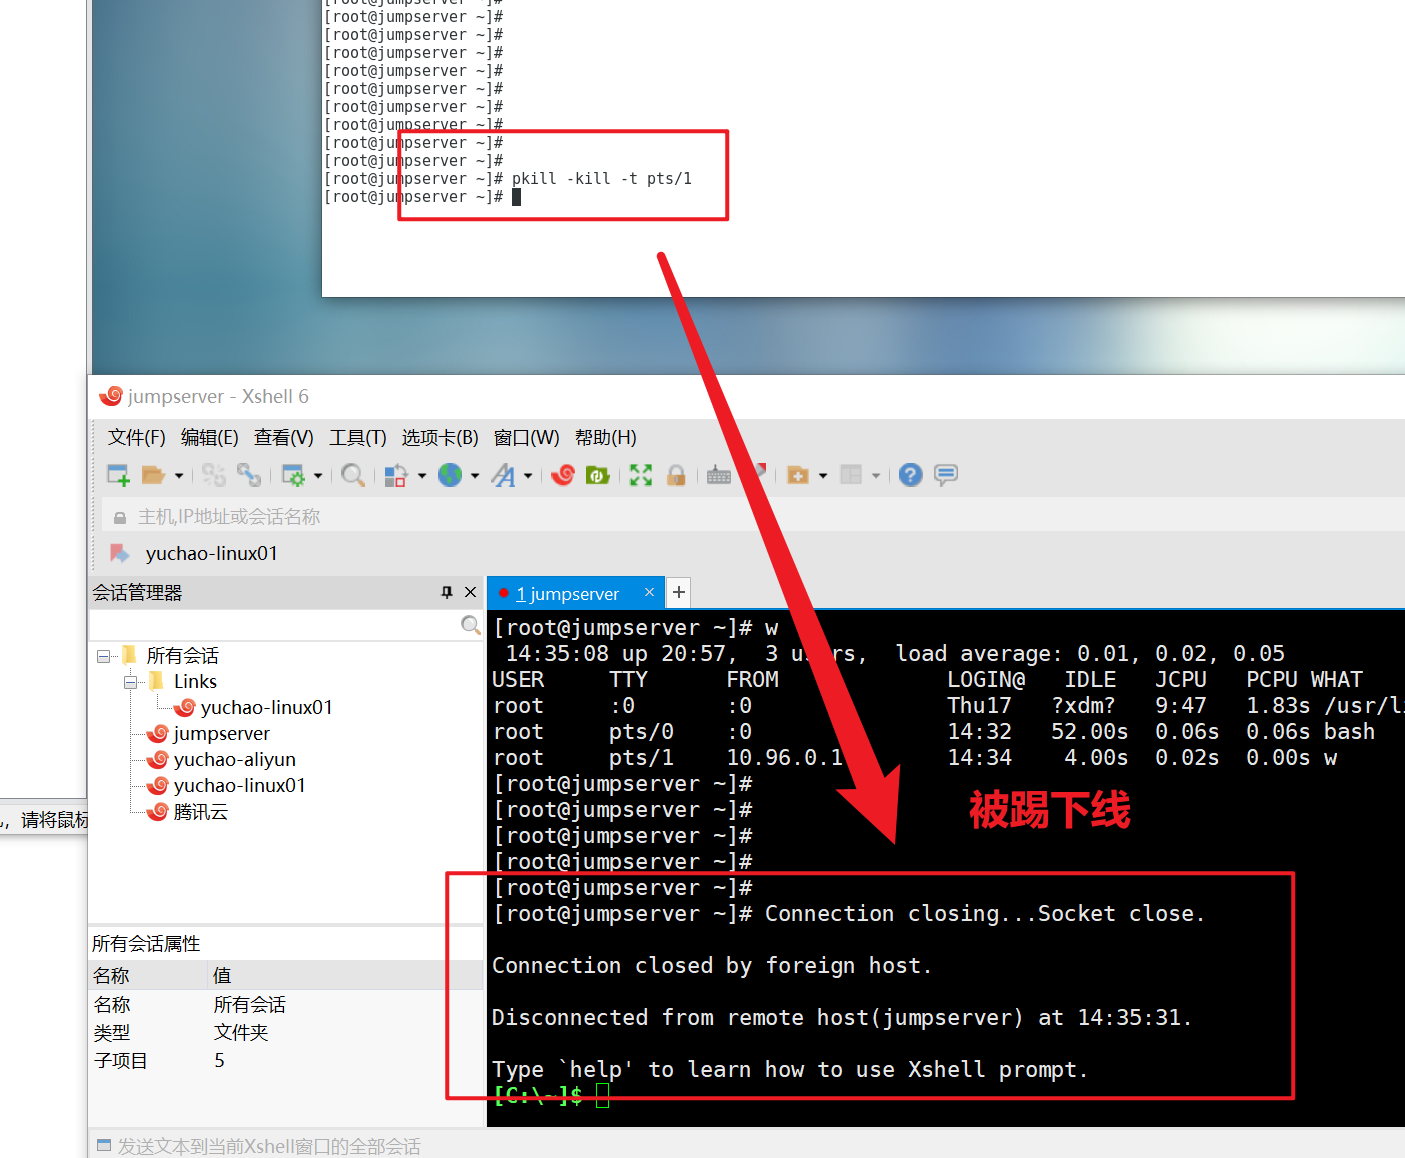Expand dropdown arrow next to Open folder icon
Screen dimensions: 1405x1158
point(179,476)
